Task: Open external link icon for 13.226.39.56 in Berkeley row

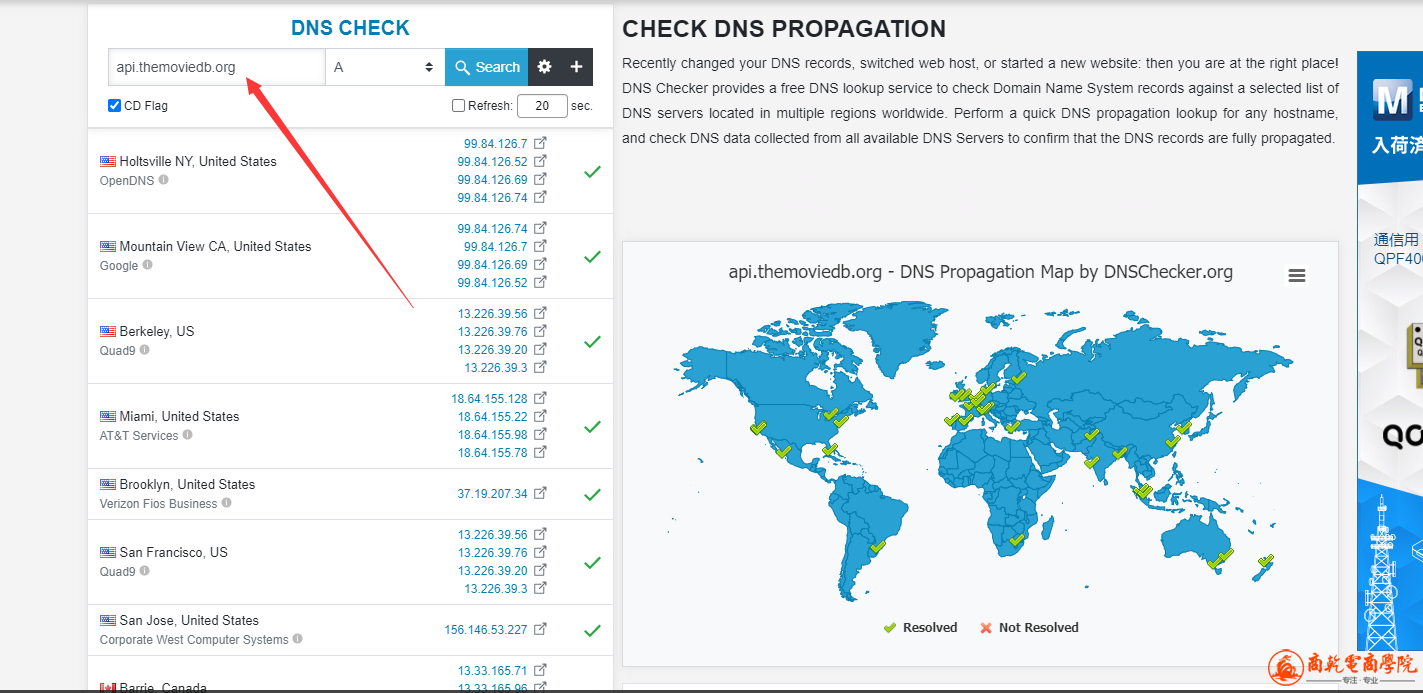Action: click(540, 313)
